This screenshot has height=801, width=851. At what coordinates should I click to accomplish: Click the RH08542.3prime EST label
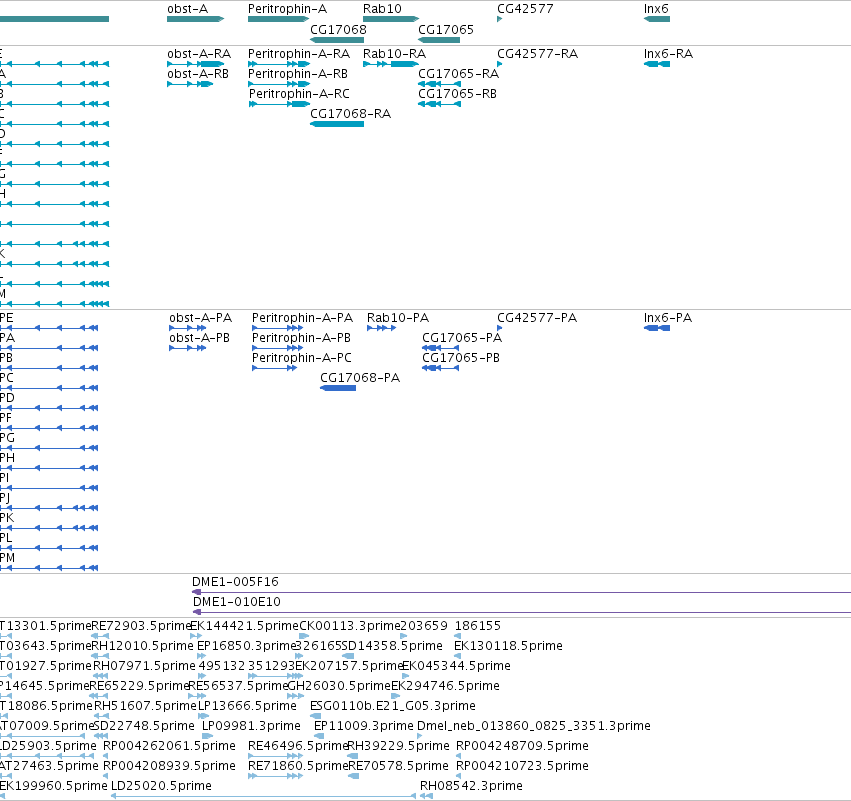click(x=471, y=786)
